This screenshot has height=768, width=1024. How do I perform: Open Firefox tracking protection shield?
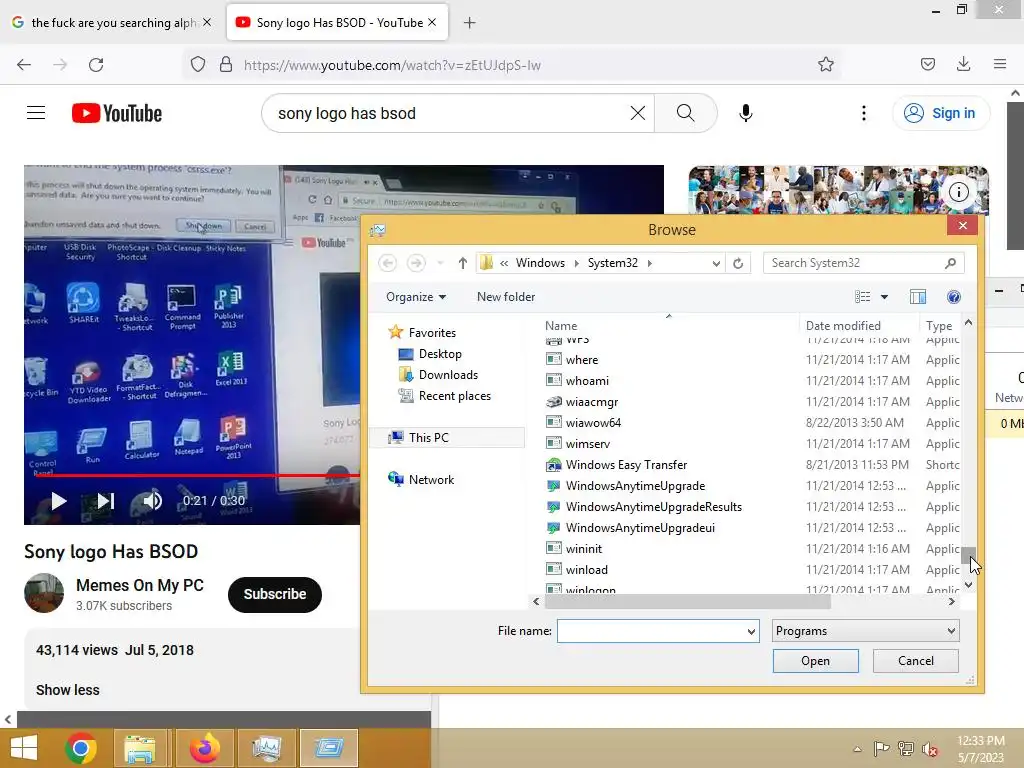click(x=198, y=65)
